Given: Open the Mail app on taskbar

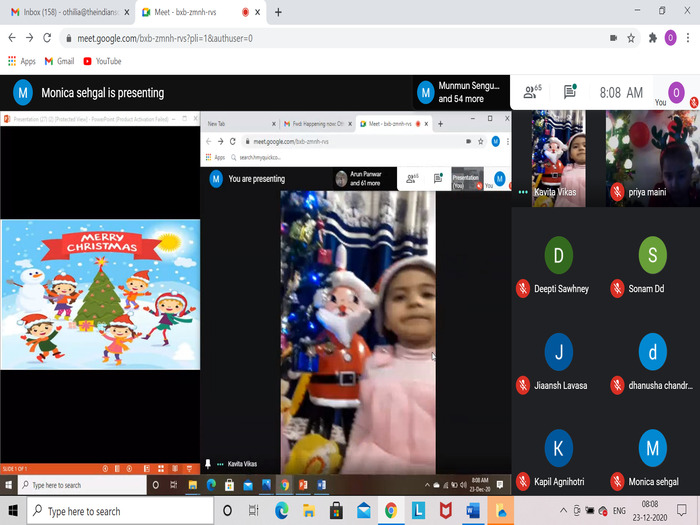Looking at the screenshot, I should [x=363, y=511].
